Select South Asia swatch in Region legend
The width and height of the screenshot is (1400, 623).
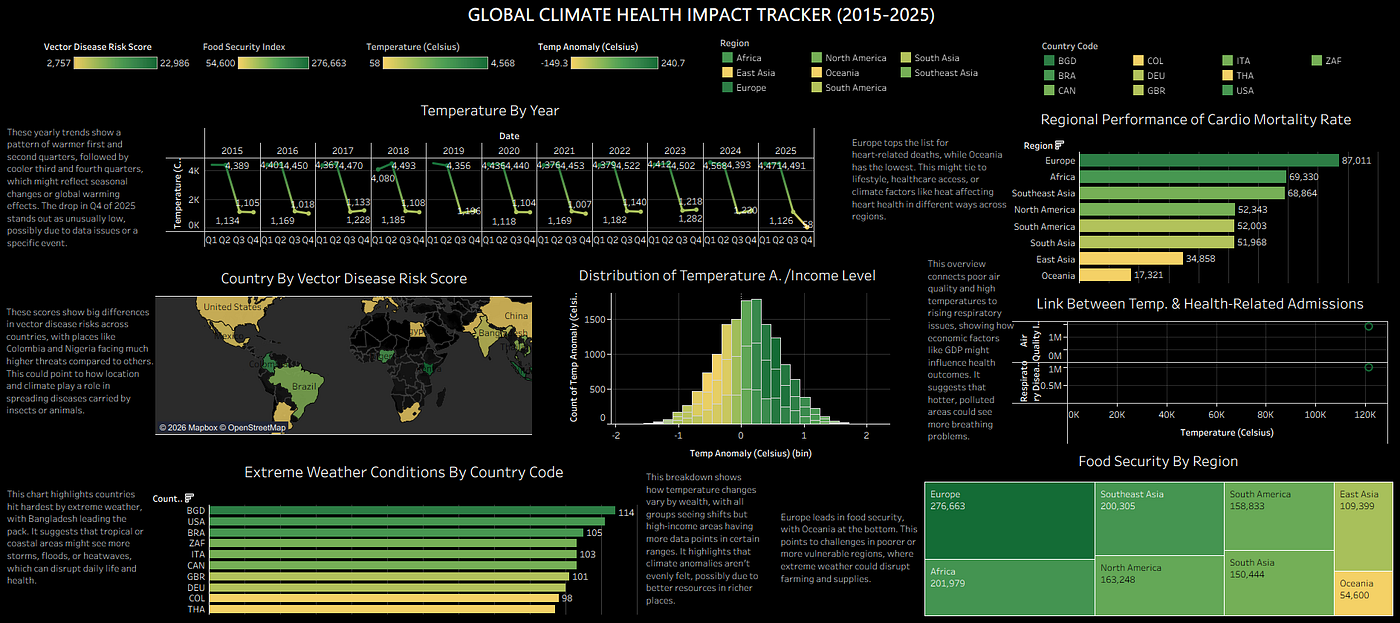pos(905,58)
